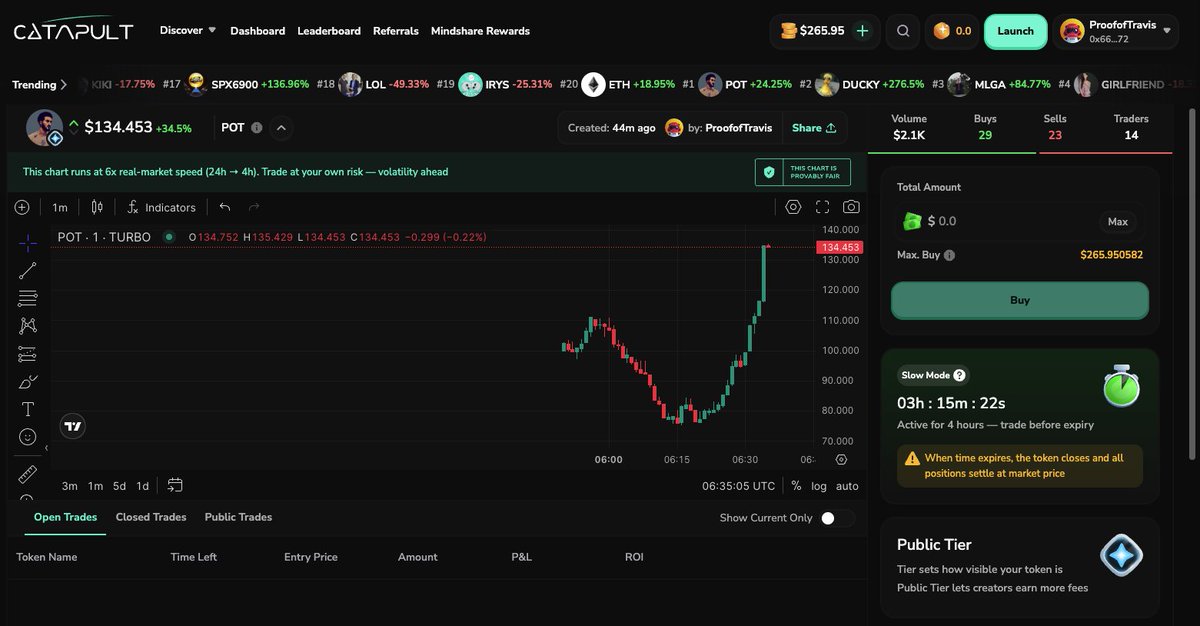The width and height of the screenshot is (1200, 626).
Task: Toggle the Show Current Only switch
Action: coord(838,518)
